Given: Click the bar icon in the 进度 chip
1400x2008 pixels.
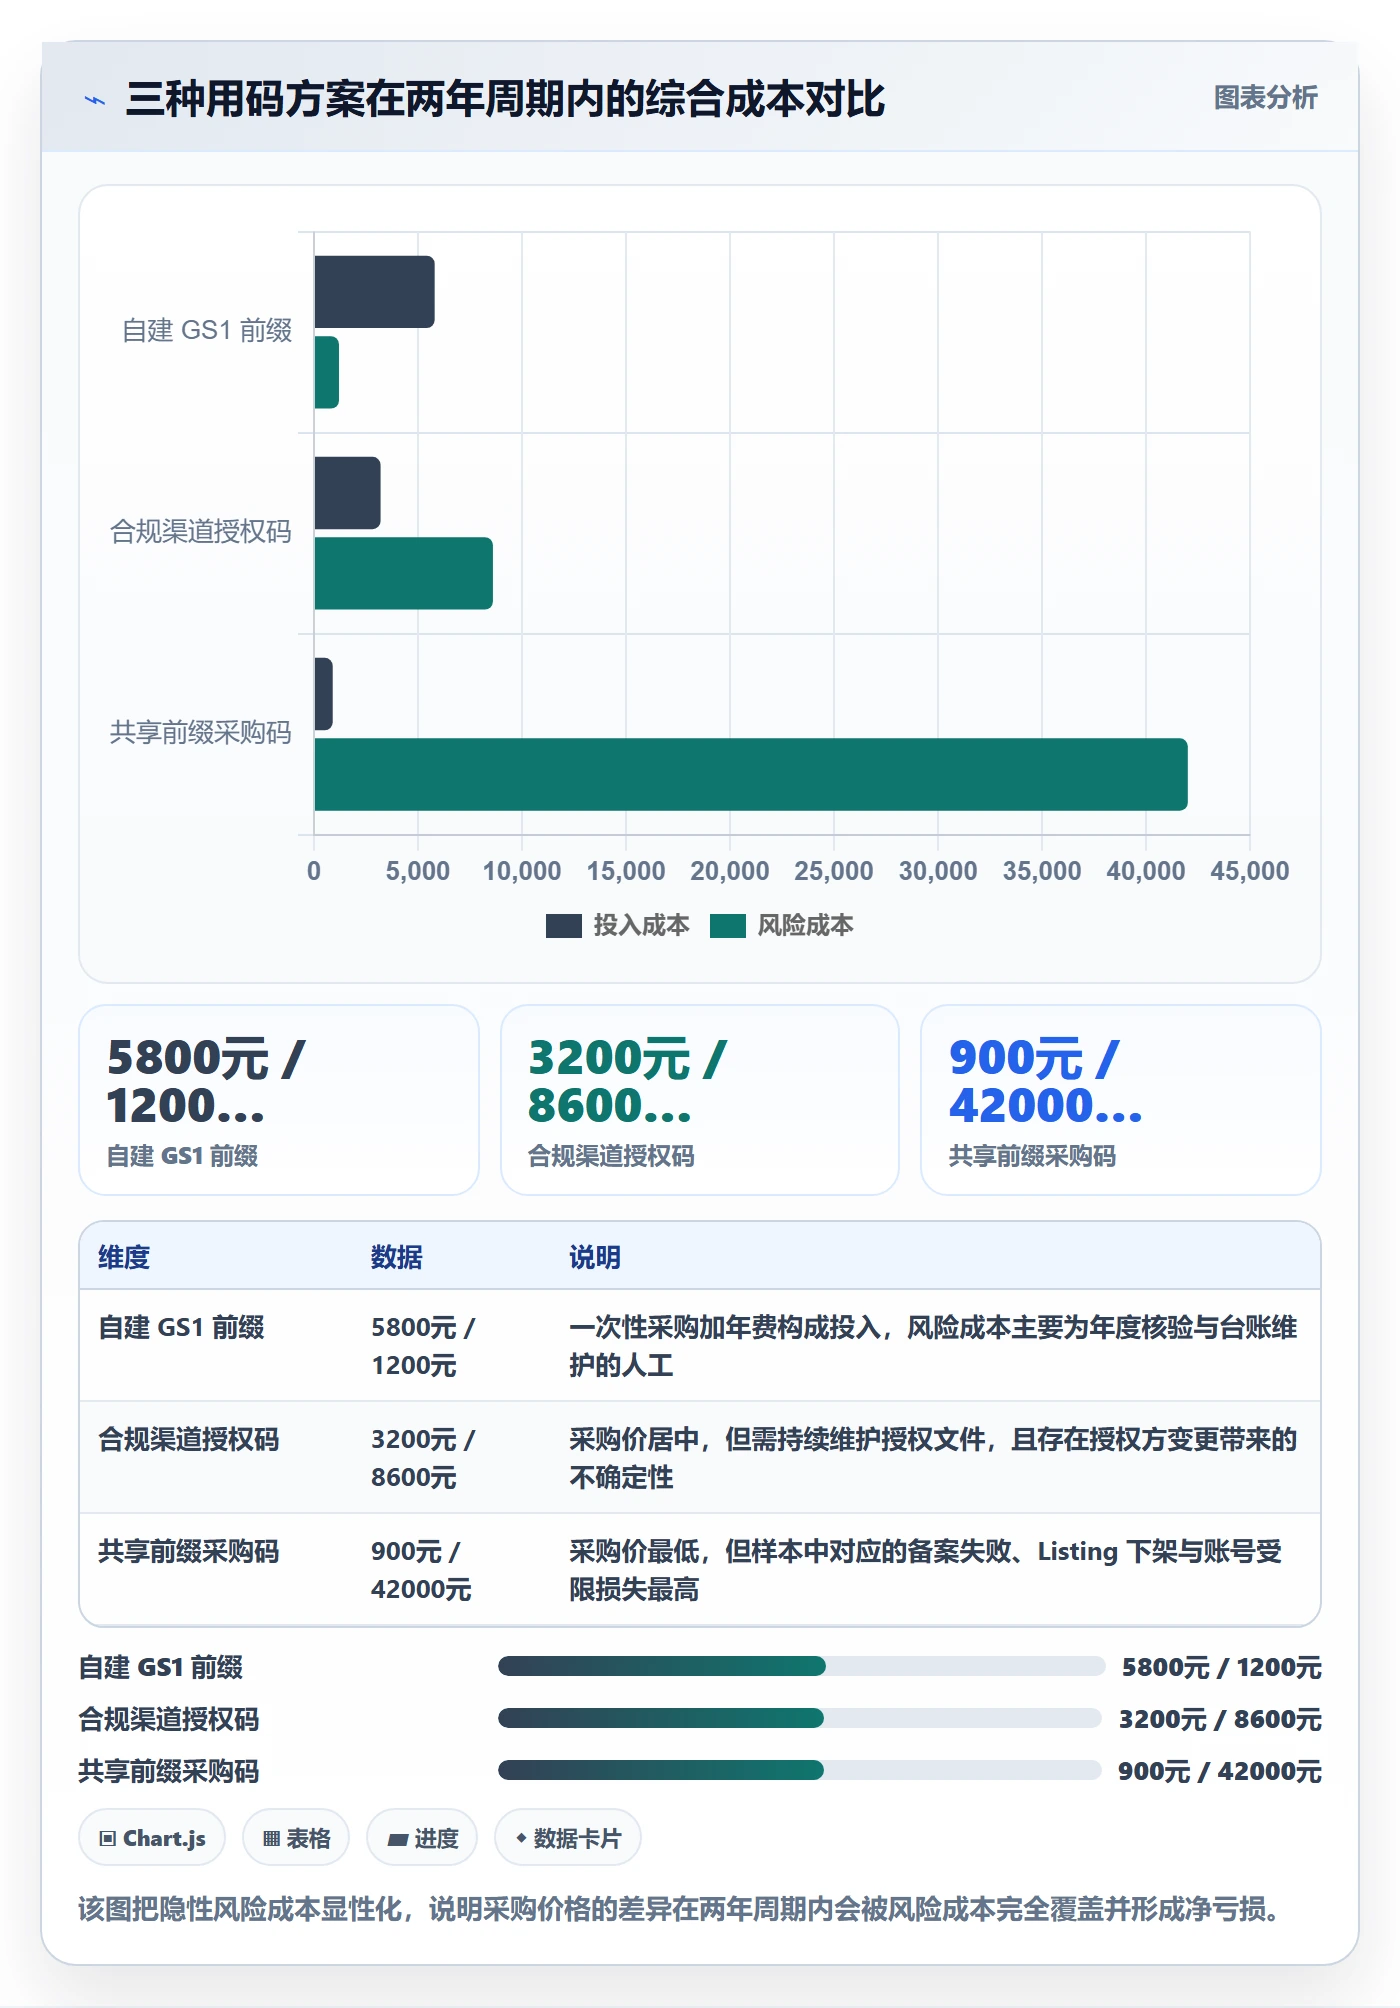Looking at the screenshot, I should click(397, 1839).
